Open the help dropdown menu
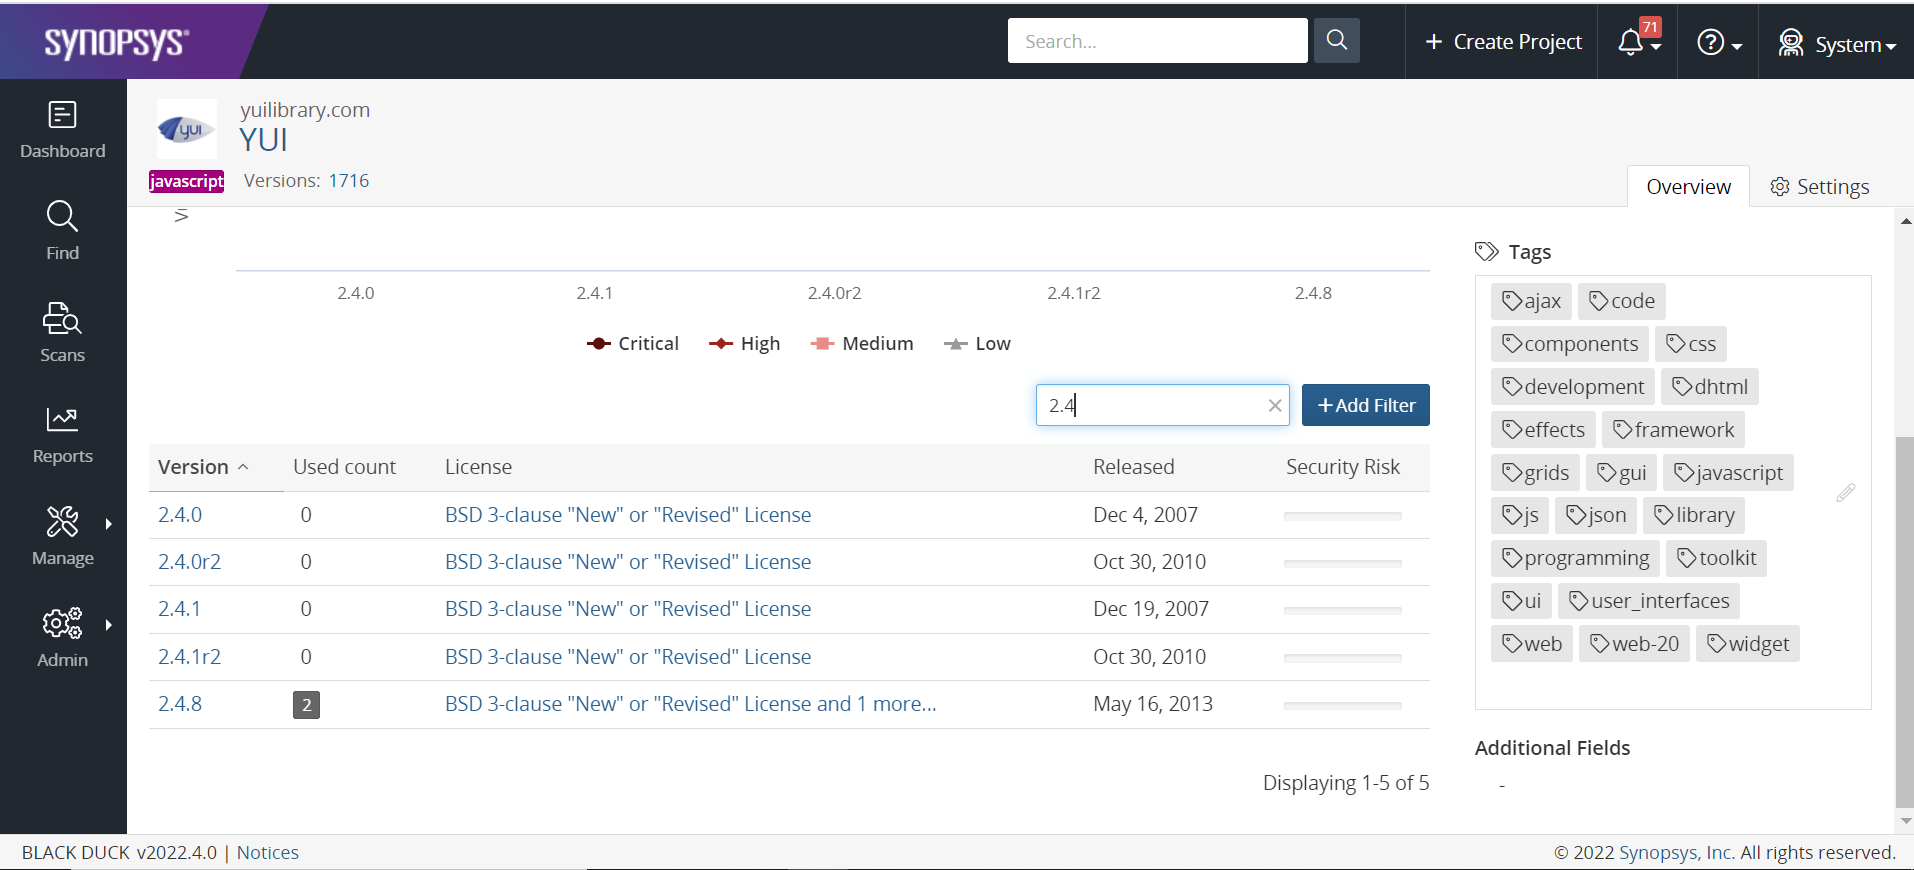The width and height of the screenshot is (1914, 870). pyautogui.click(x=1720, y=42)
